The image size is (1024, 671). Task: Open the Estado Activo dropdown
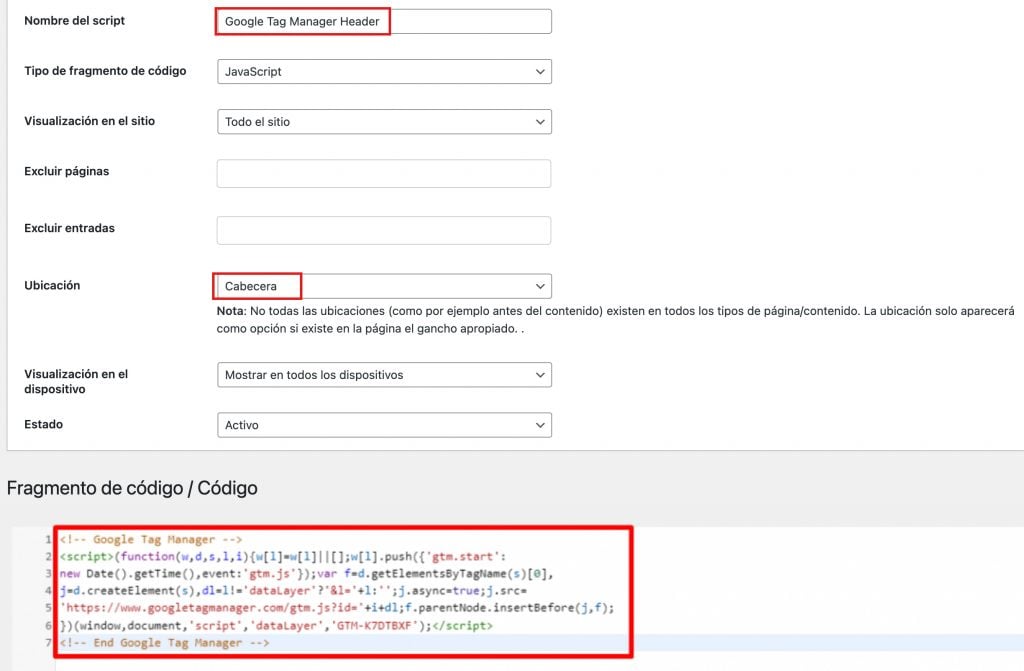[384, 425]
